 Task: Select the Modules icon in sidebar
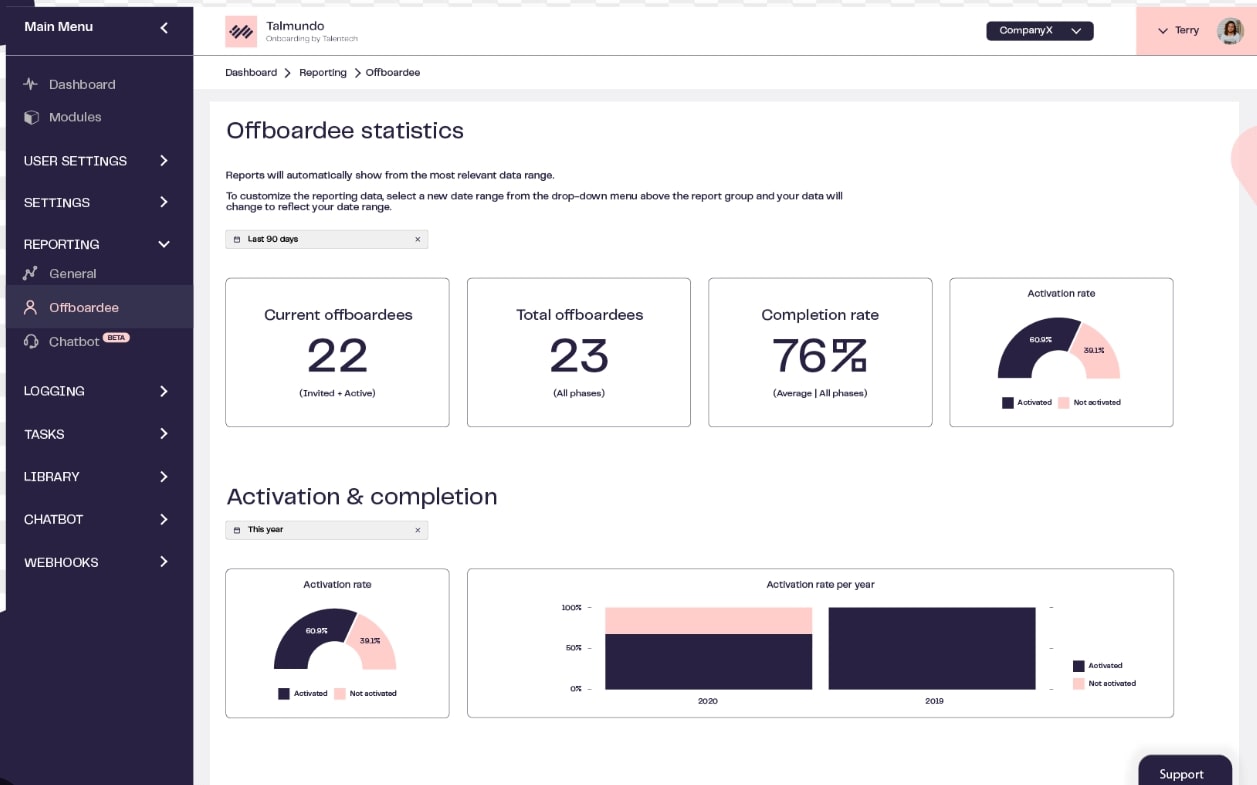[31, 117]
